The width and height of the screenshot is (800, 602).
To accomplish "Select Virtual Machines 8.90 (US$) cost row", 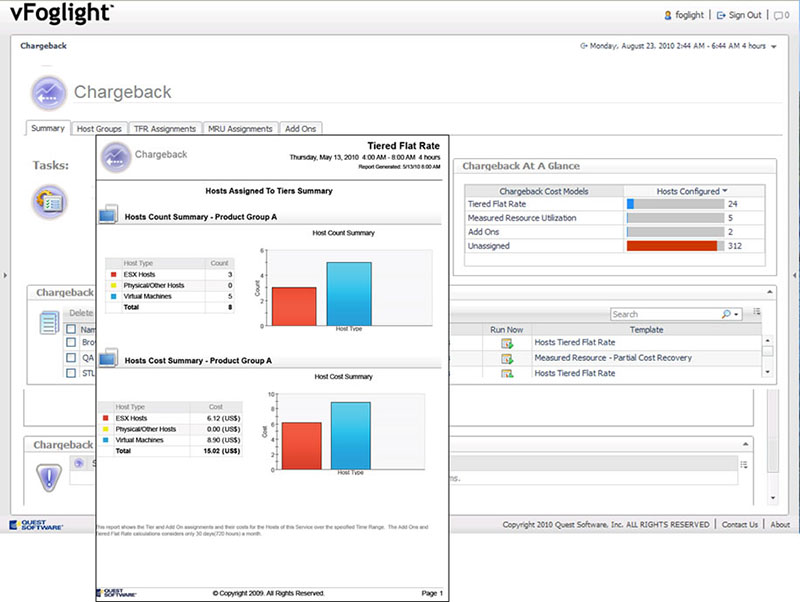I will point(170,440).
